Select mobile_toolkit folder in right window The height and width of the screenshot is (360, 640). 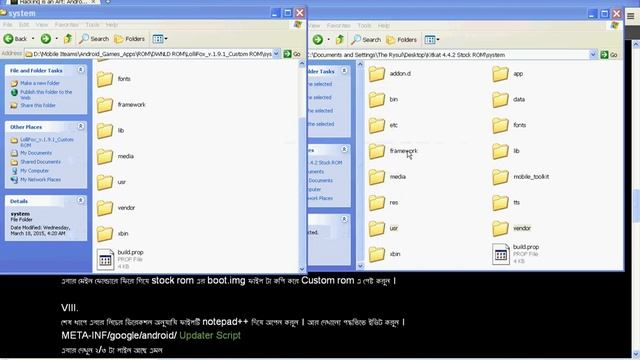click(x=521, y=177)
